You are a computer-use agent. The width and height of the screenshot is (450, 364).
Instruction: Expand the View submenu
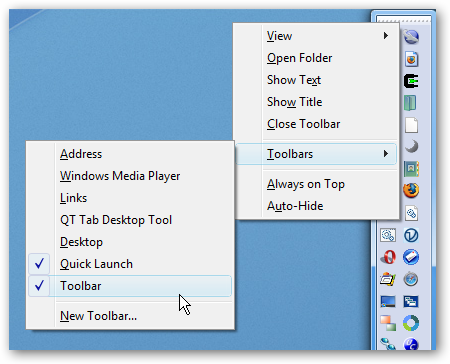(x=316, y=36)
